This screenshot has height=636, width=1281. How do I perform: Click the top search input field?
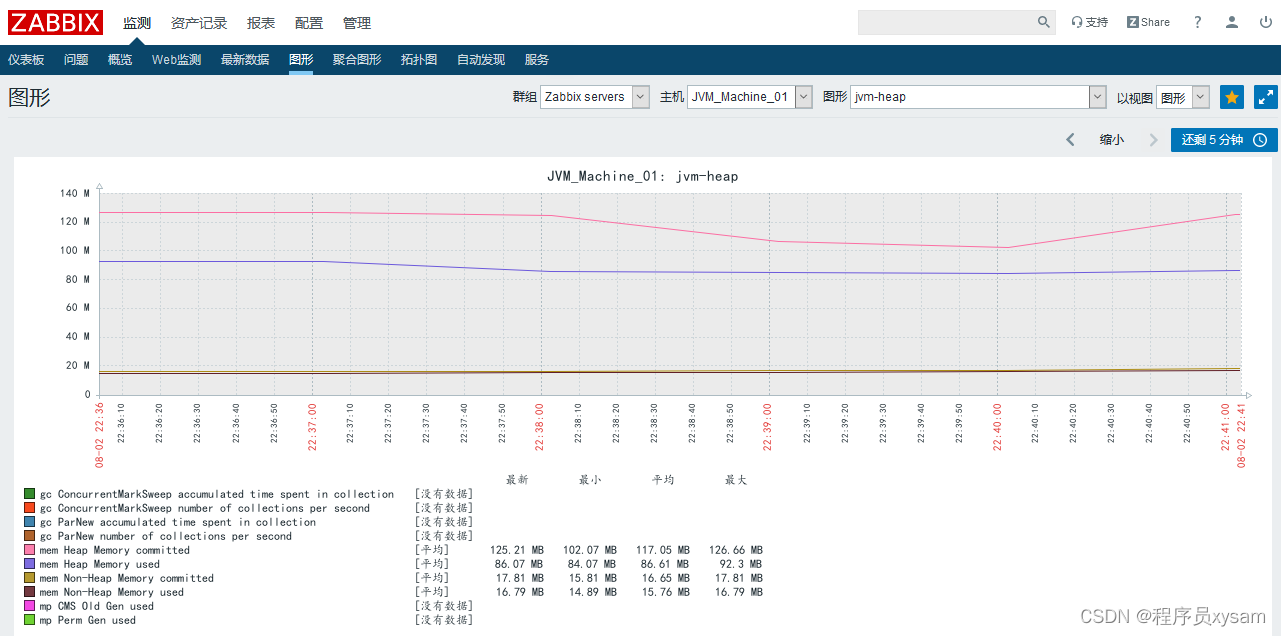(x=946, y=22)
